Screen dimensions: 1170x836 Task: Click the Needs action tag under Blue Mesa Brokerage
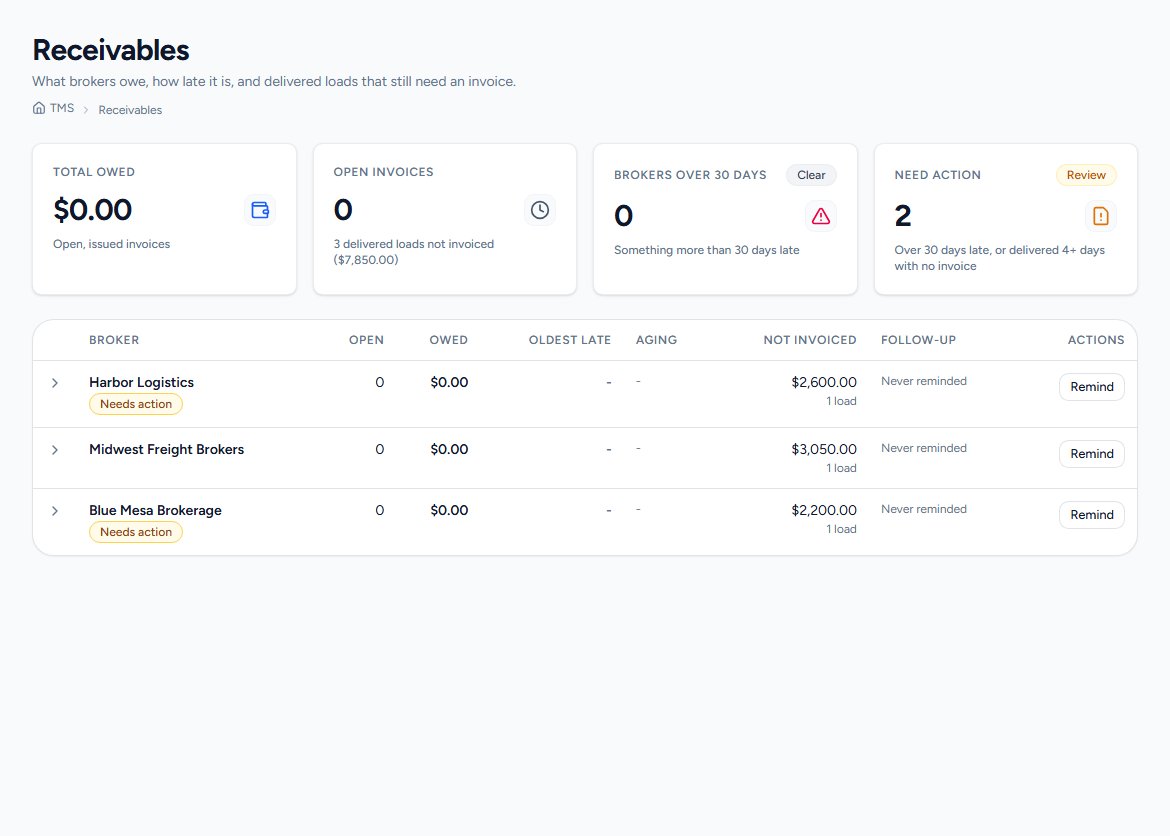[136, 532]
